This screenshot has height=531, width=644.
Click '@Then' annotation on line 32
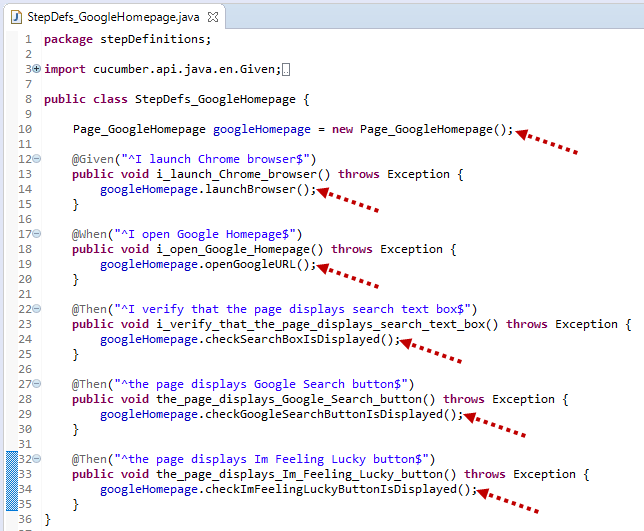pyautogui.click(x=89, y=459)
